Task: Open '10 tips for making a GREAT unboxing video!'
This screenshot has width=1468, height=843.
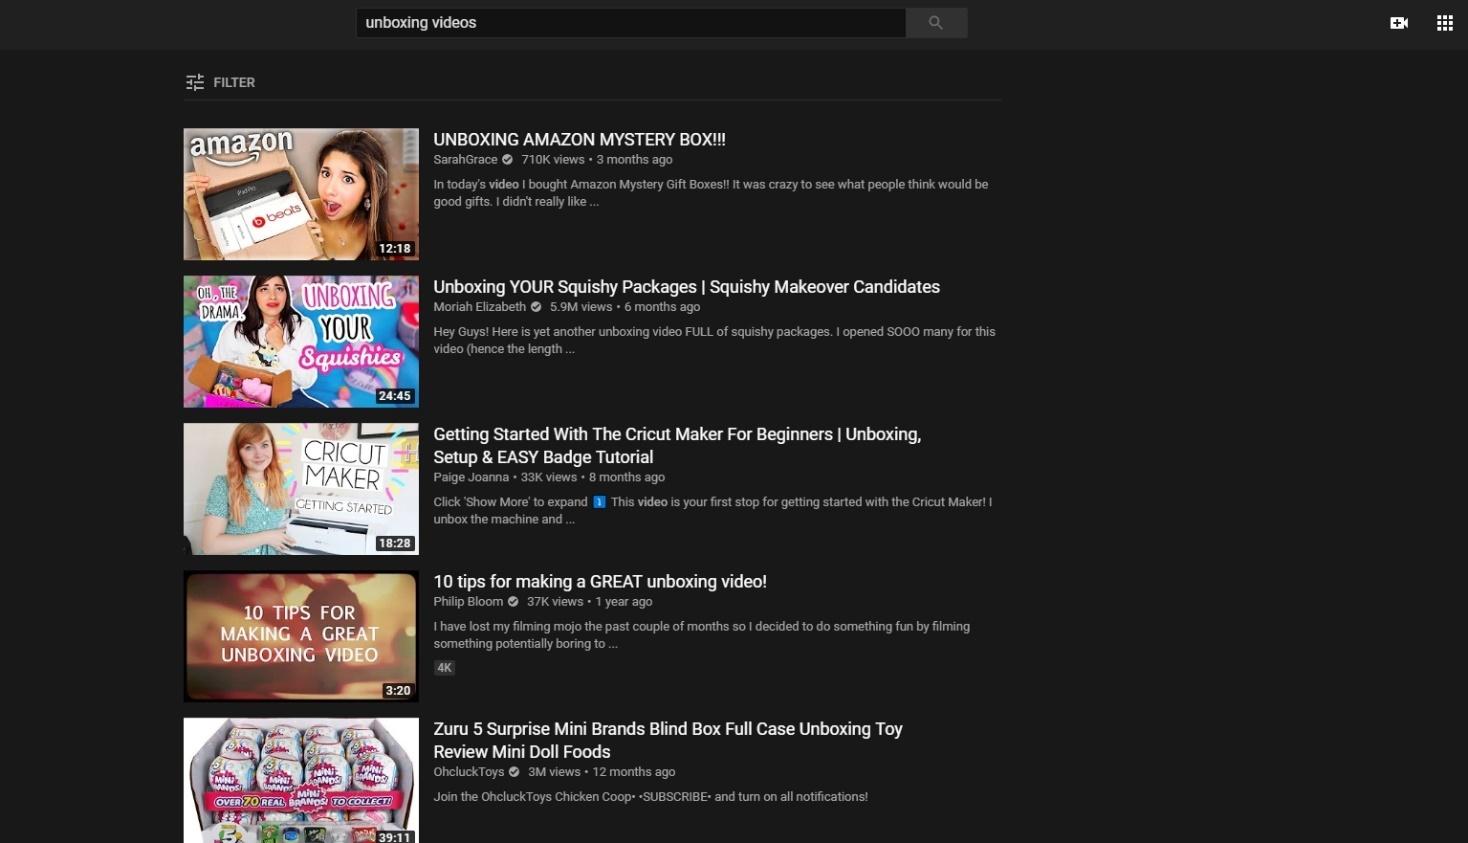Action: pos(599,581)
